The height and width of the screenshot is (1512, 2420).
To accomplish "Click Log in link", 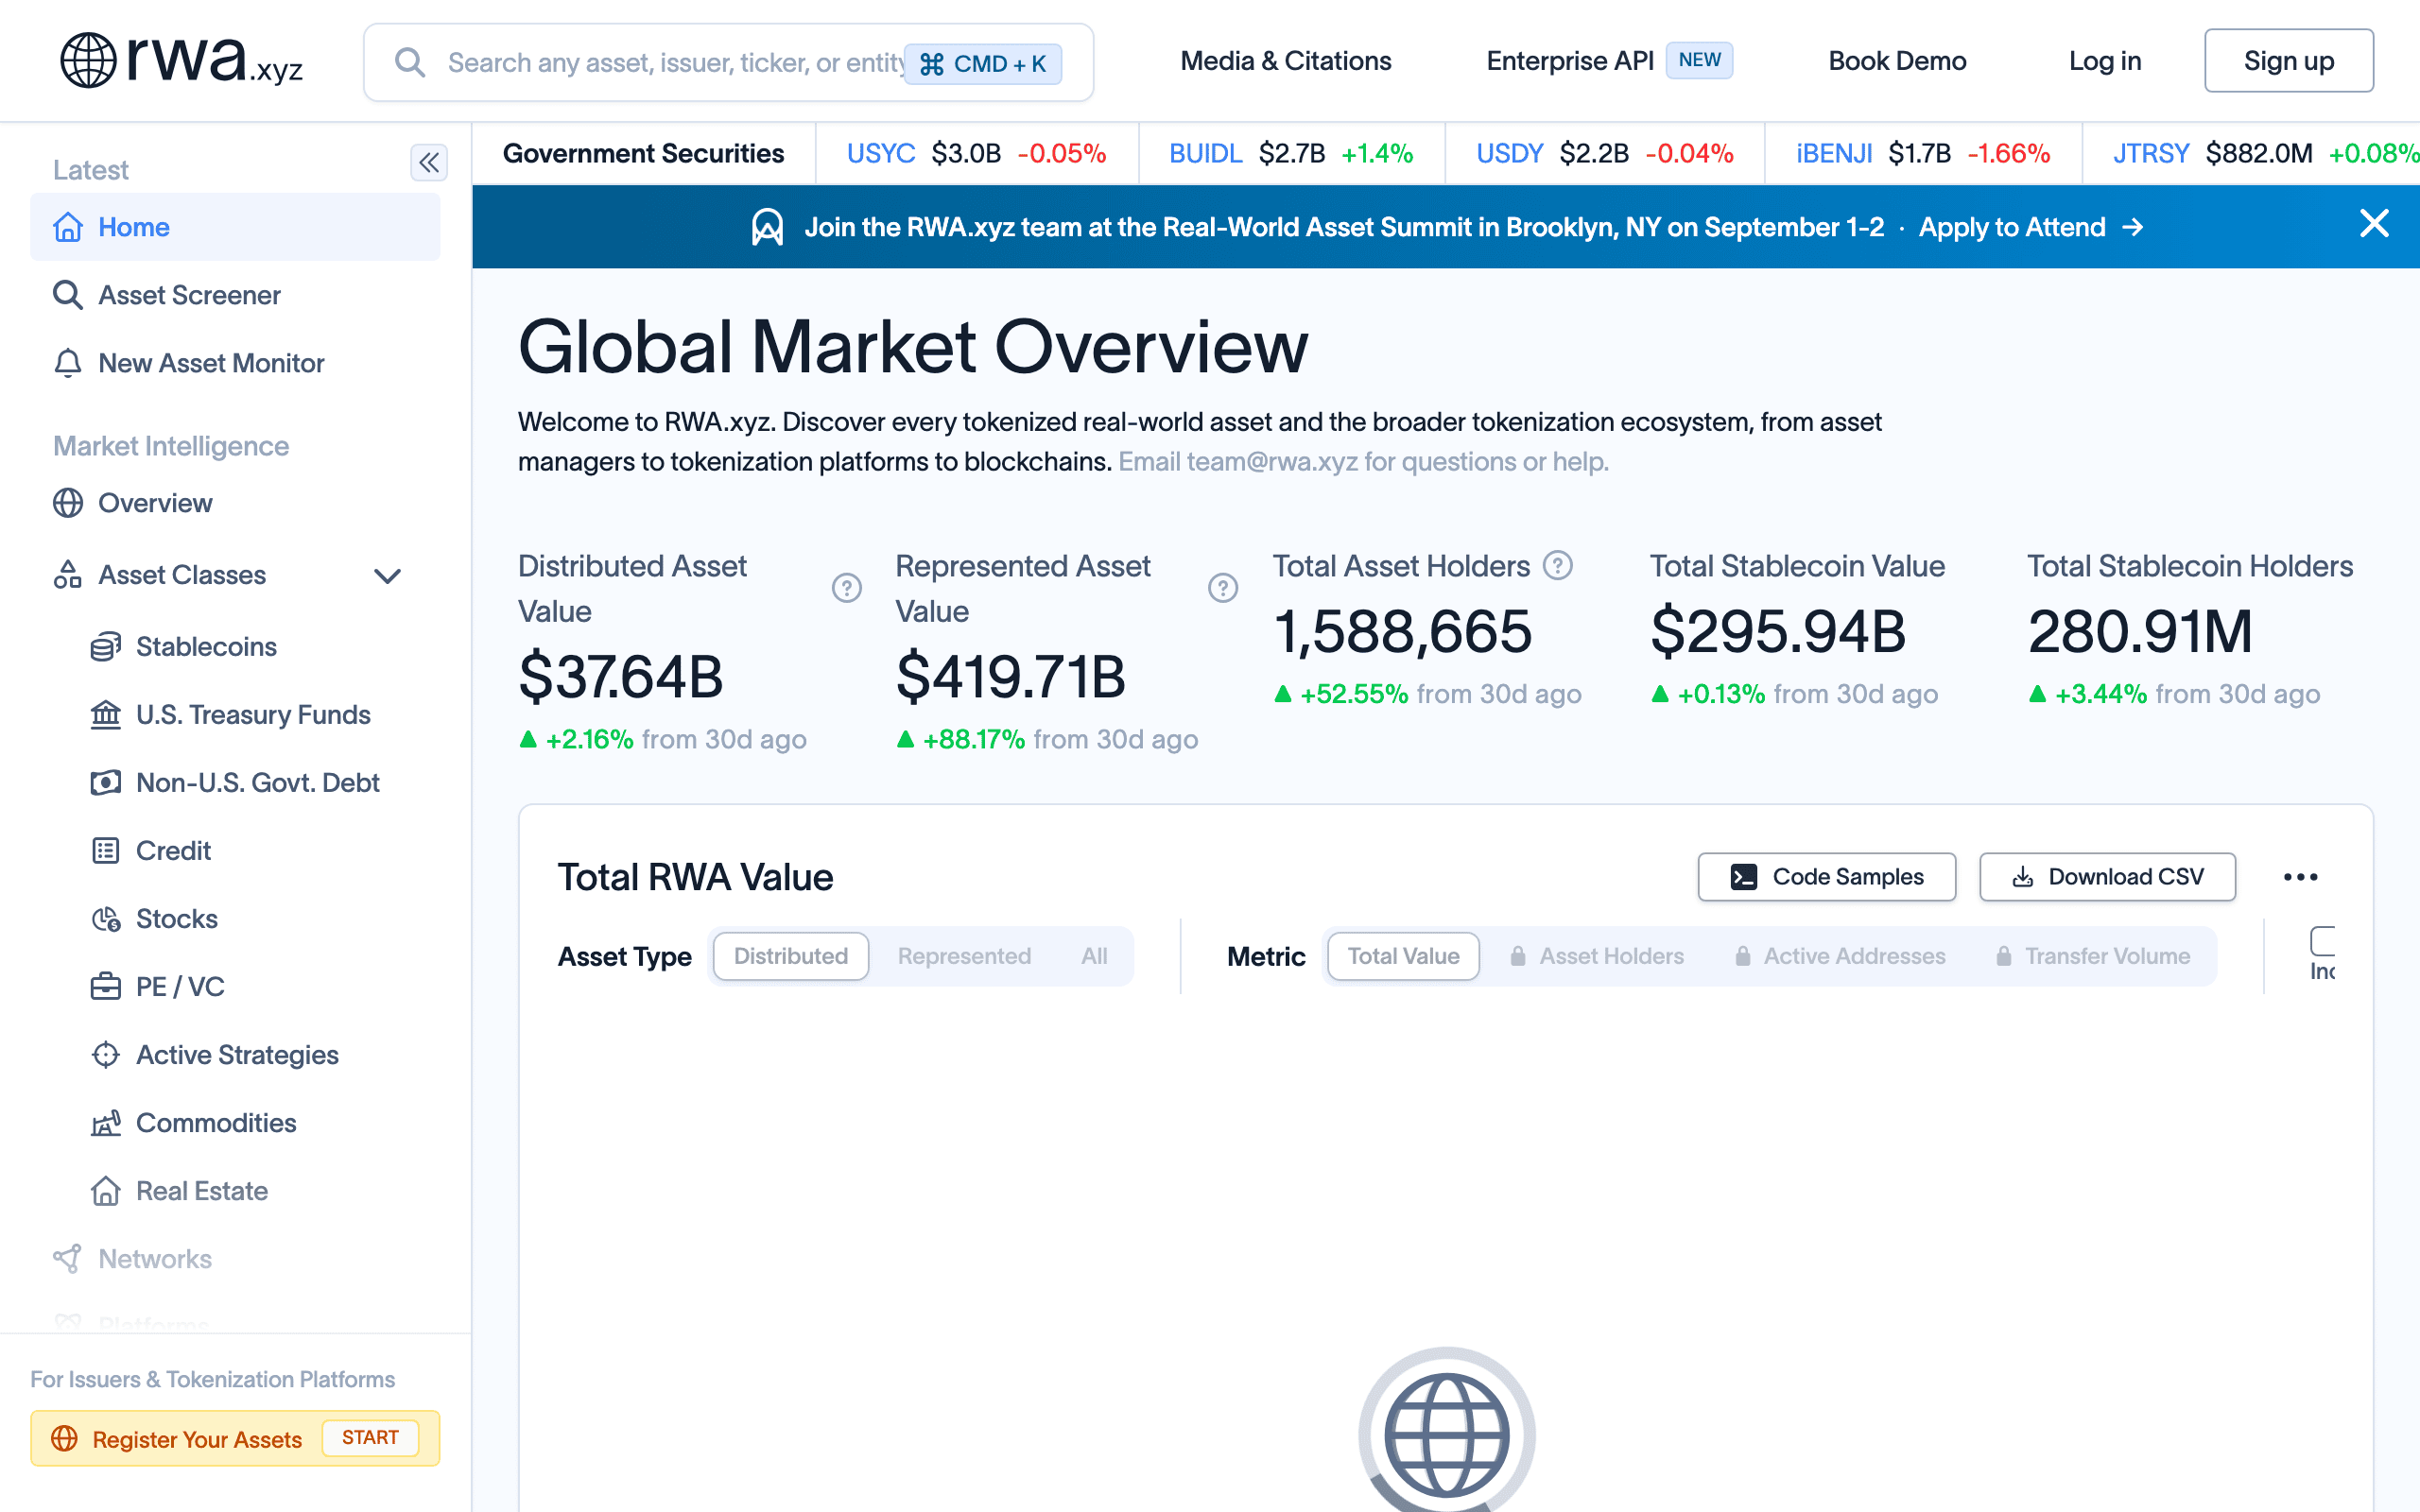I will click(2105, 61).
